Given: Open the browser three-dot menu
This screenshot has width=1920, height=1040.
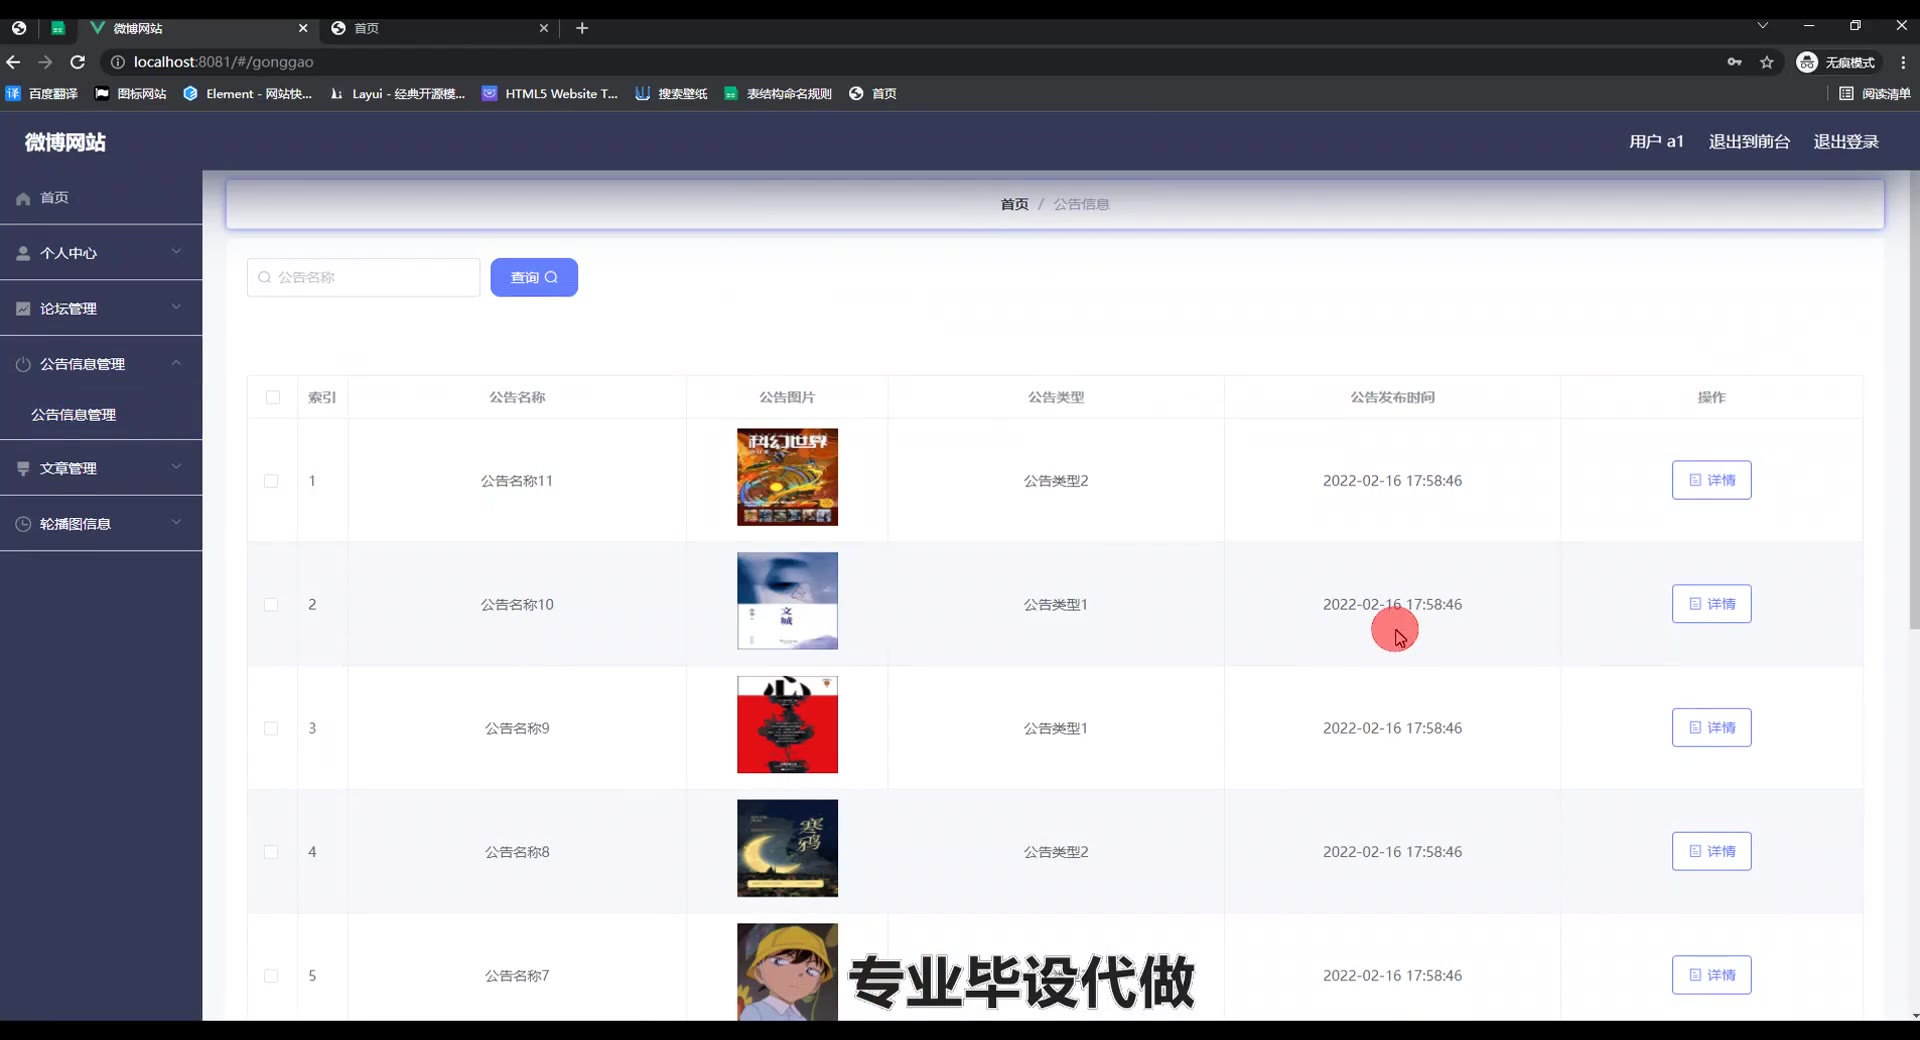Looking at the screenshot, I should (1902, 62).
